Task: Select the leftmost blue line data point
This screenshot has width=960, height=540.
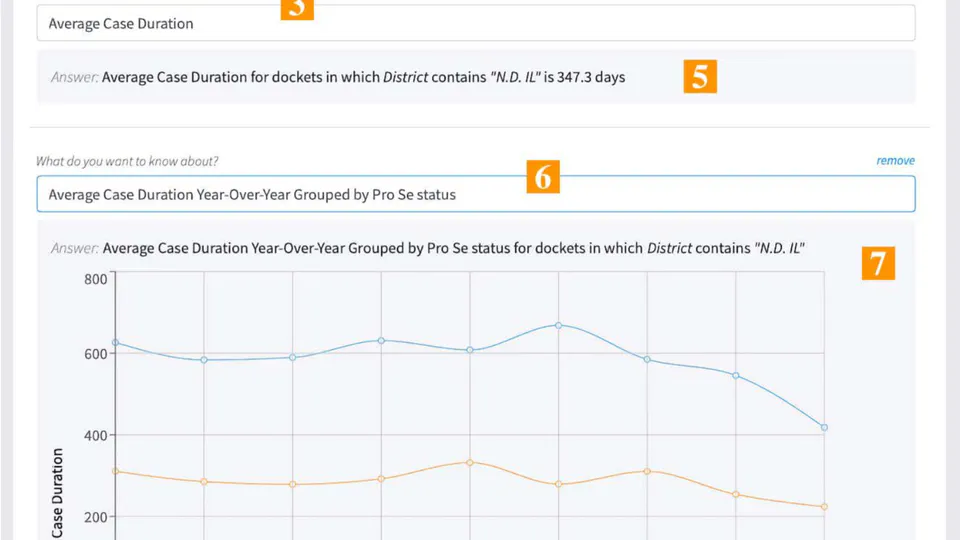Action: tap(116, 343)
